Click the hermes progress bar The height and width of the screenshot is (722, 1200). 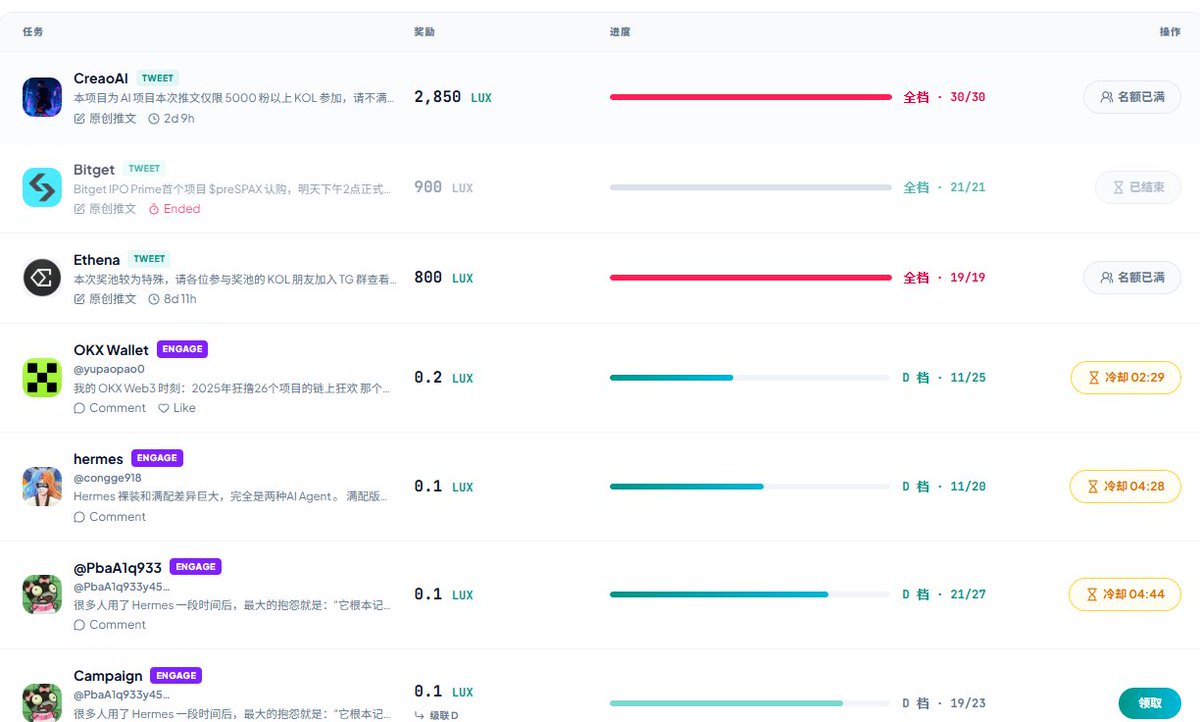750,486
